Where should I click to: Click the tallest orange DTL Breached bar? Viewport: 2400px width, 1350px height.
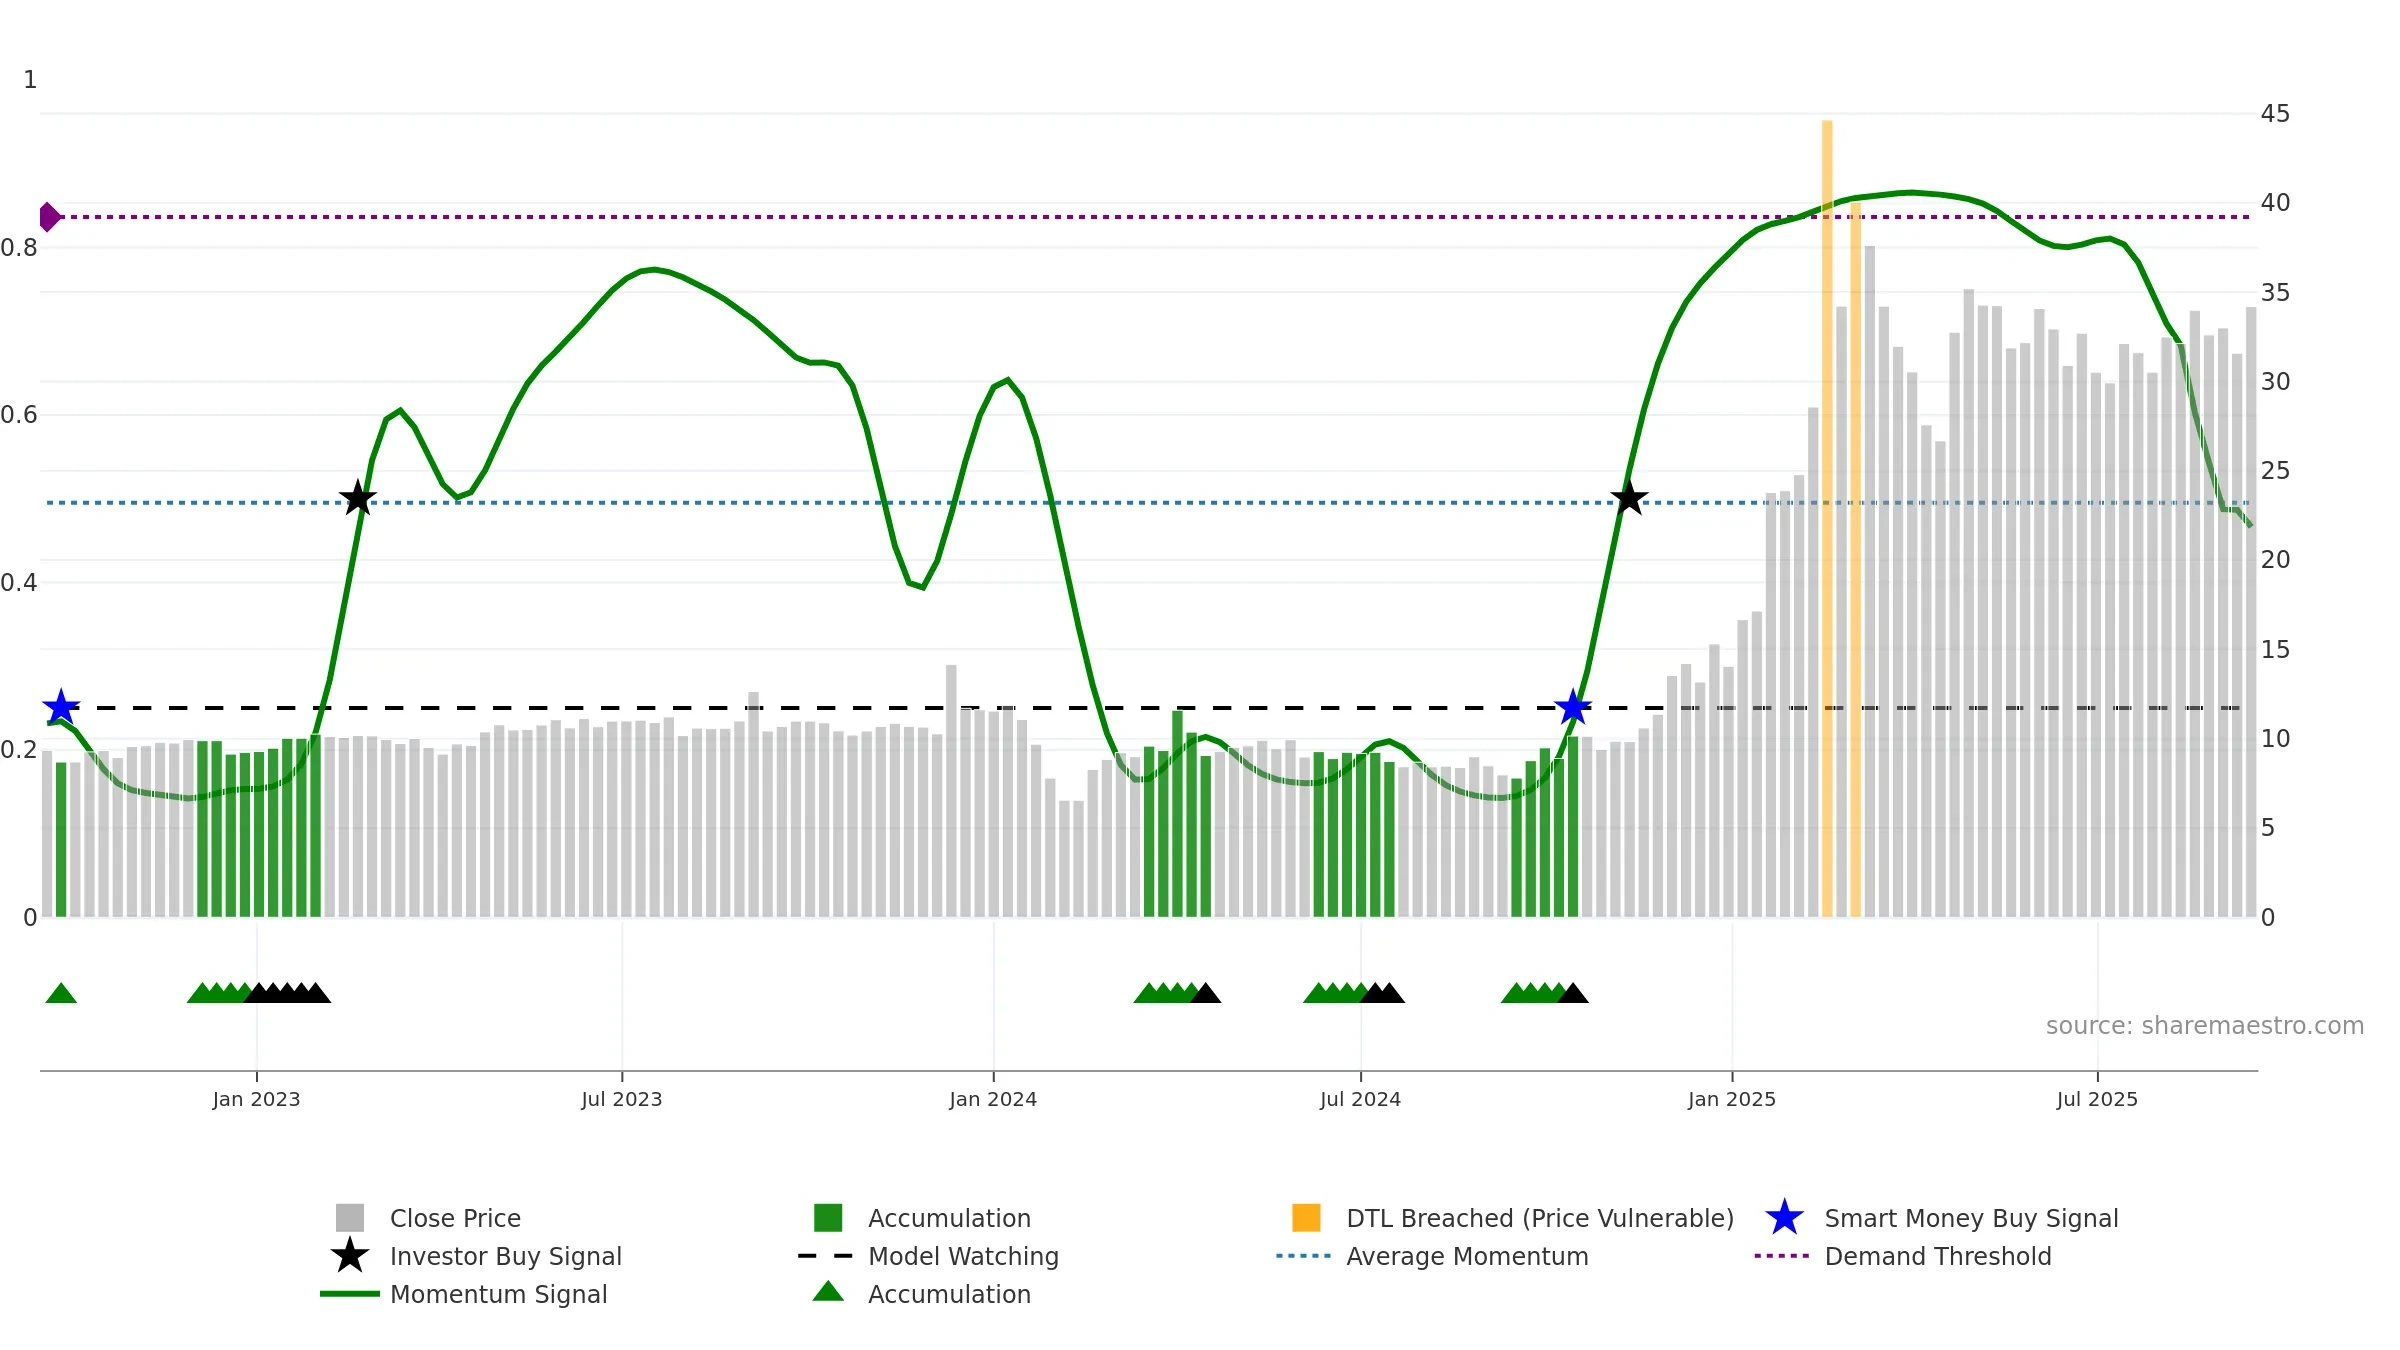coord(1827,518)
